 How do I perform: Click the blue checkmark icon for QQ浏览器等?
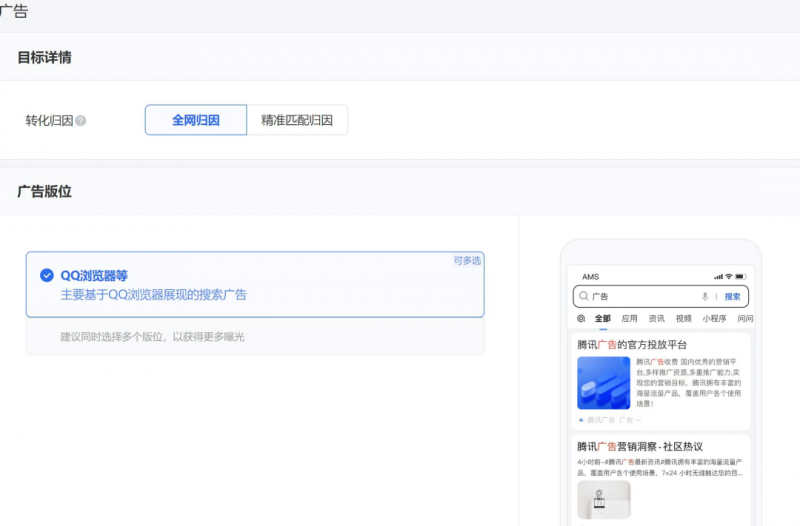point(46,276)
